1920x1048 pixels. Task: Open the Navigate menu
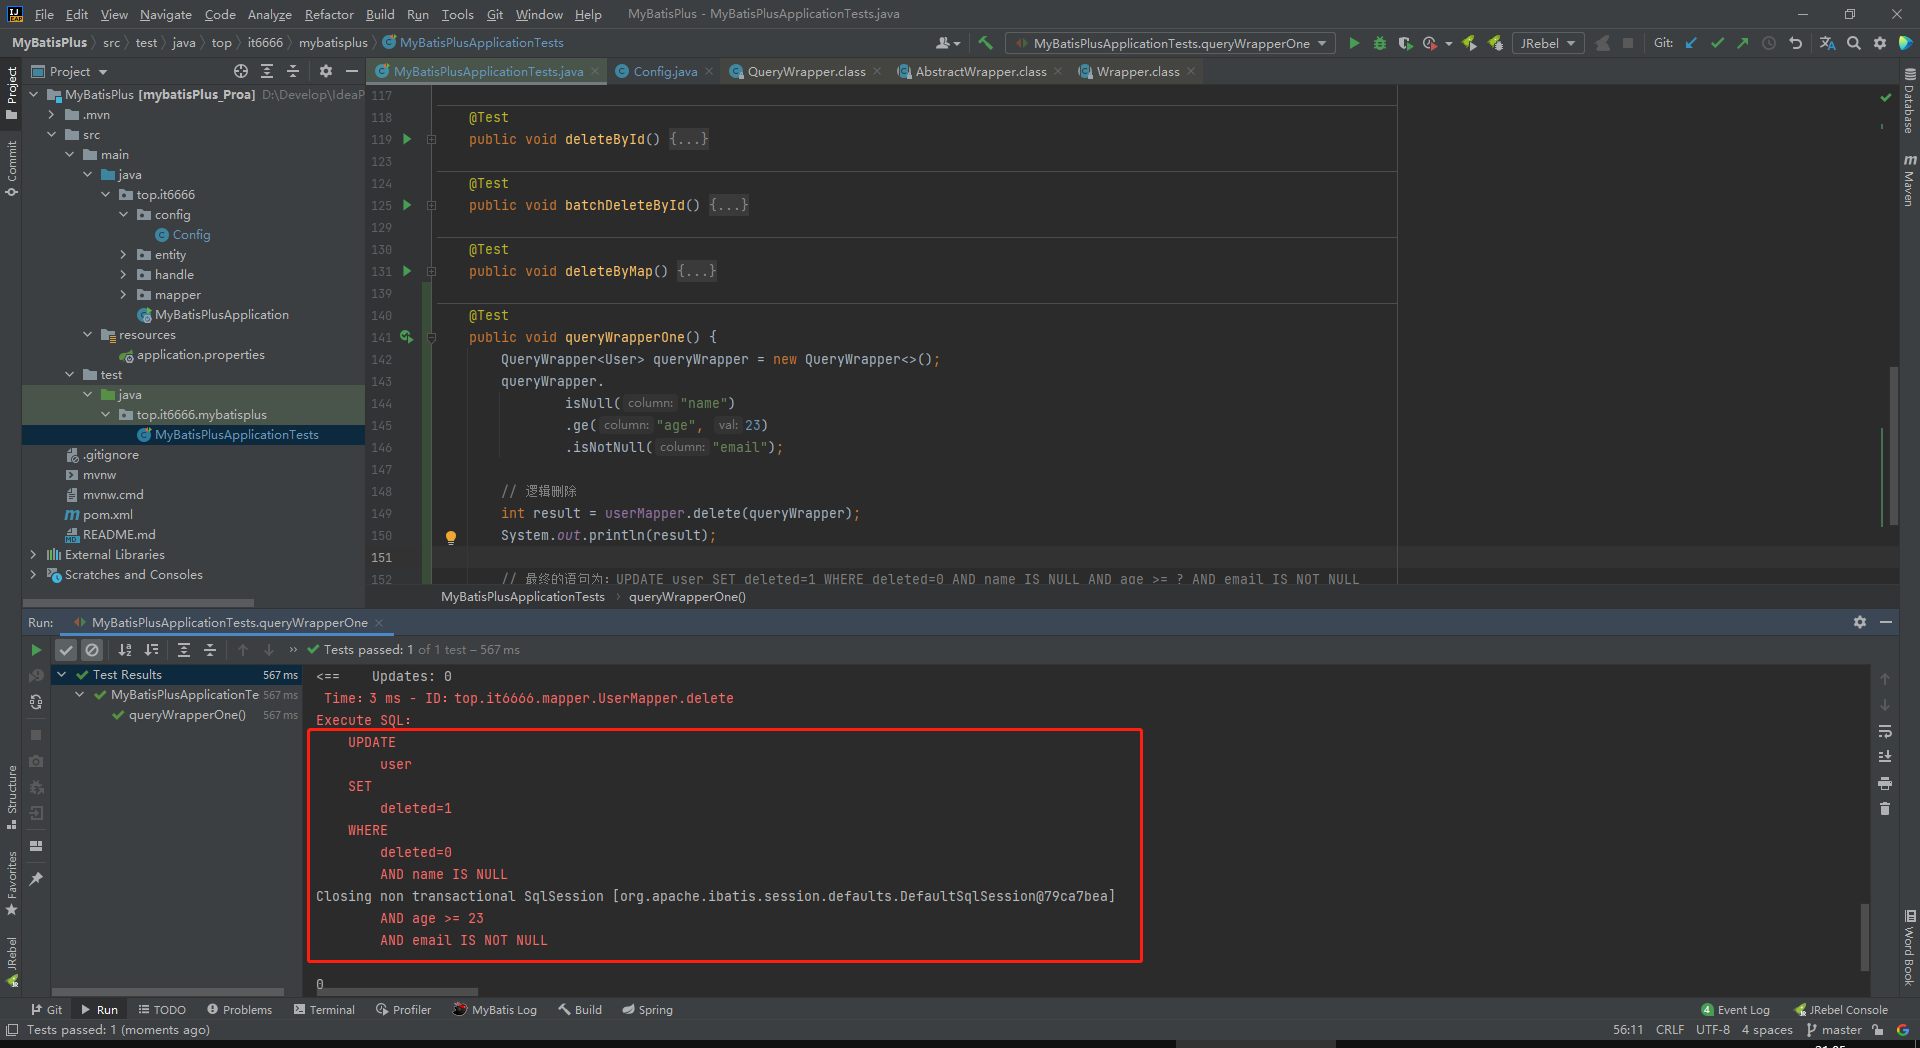tap(165, 14)
